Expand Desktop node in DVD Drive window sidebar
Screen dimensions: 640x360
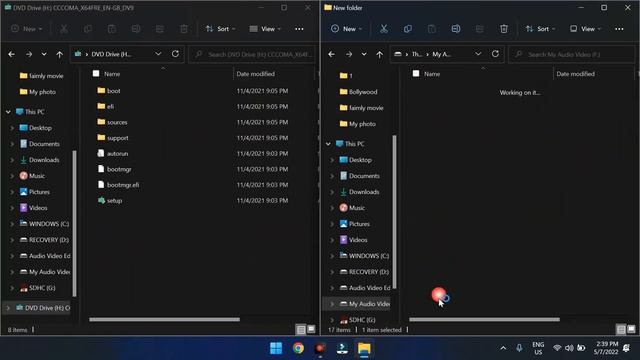(12, 128)
